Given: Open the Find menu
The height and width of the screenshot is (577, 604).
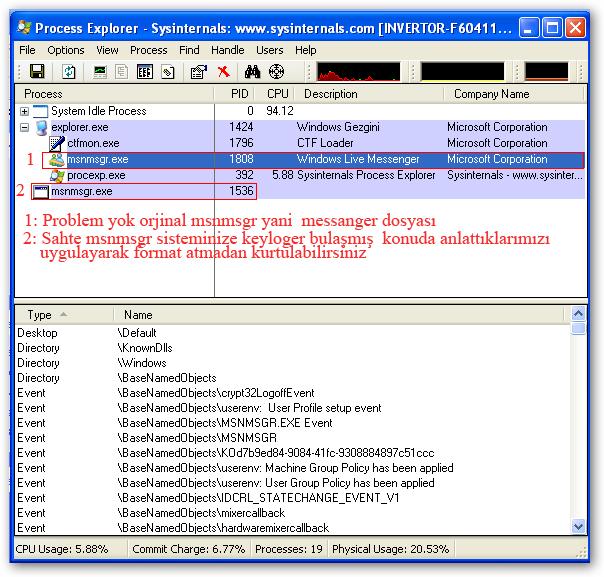Looking at the screenshot, I should click(189, 50).
